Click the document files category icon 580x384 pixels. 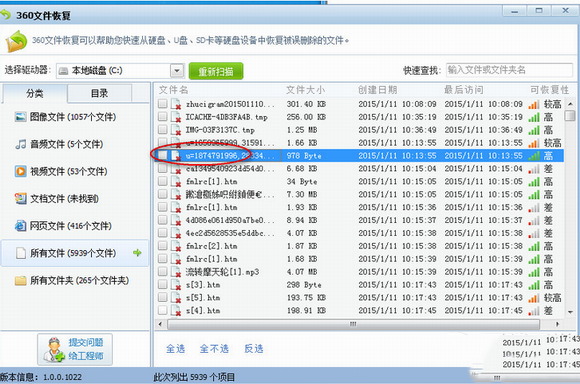[20, 199]
